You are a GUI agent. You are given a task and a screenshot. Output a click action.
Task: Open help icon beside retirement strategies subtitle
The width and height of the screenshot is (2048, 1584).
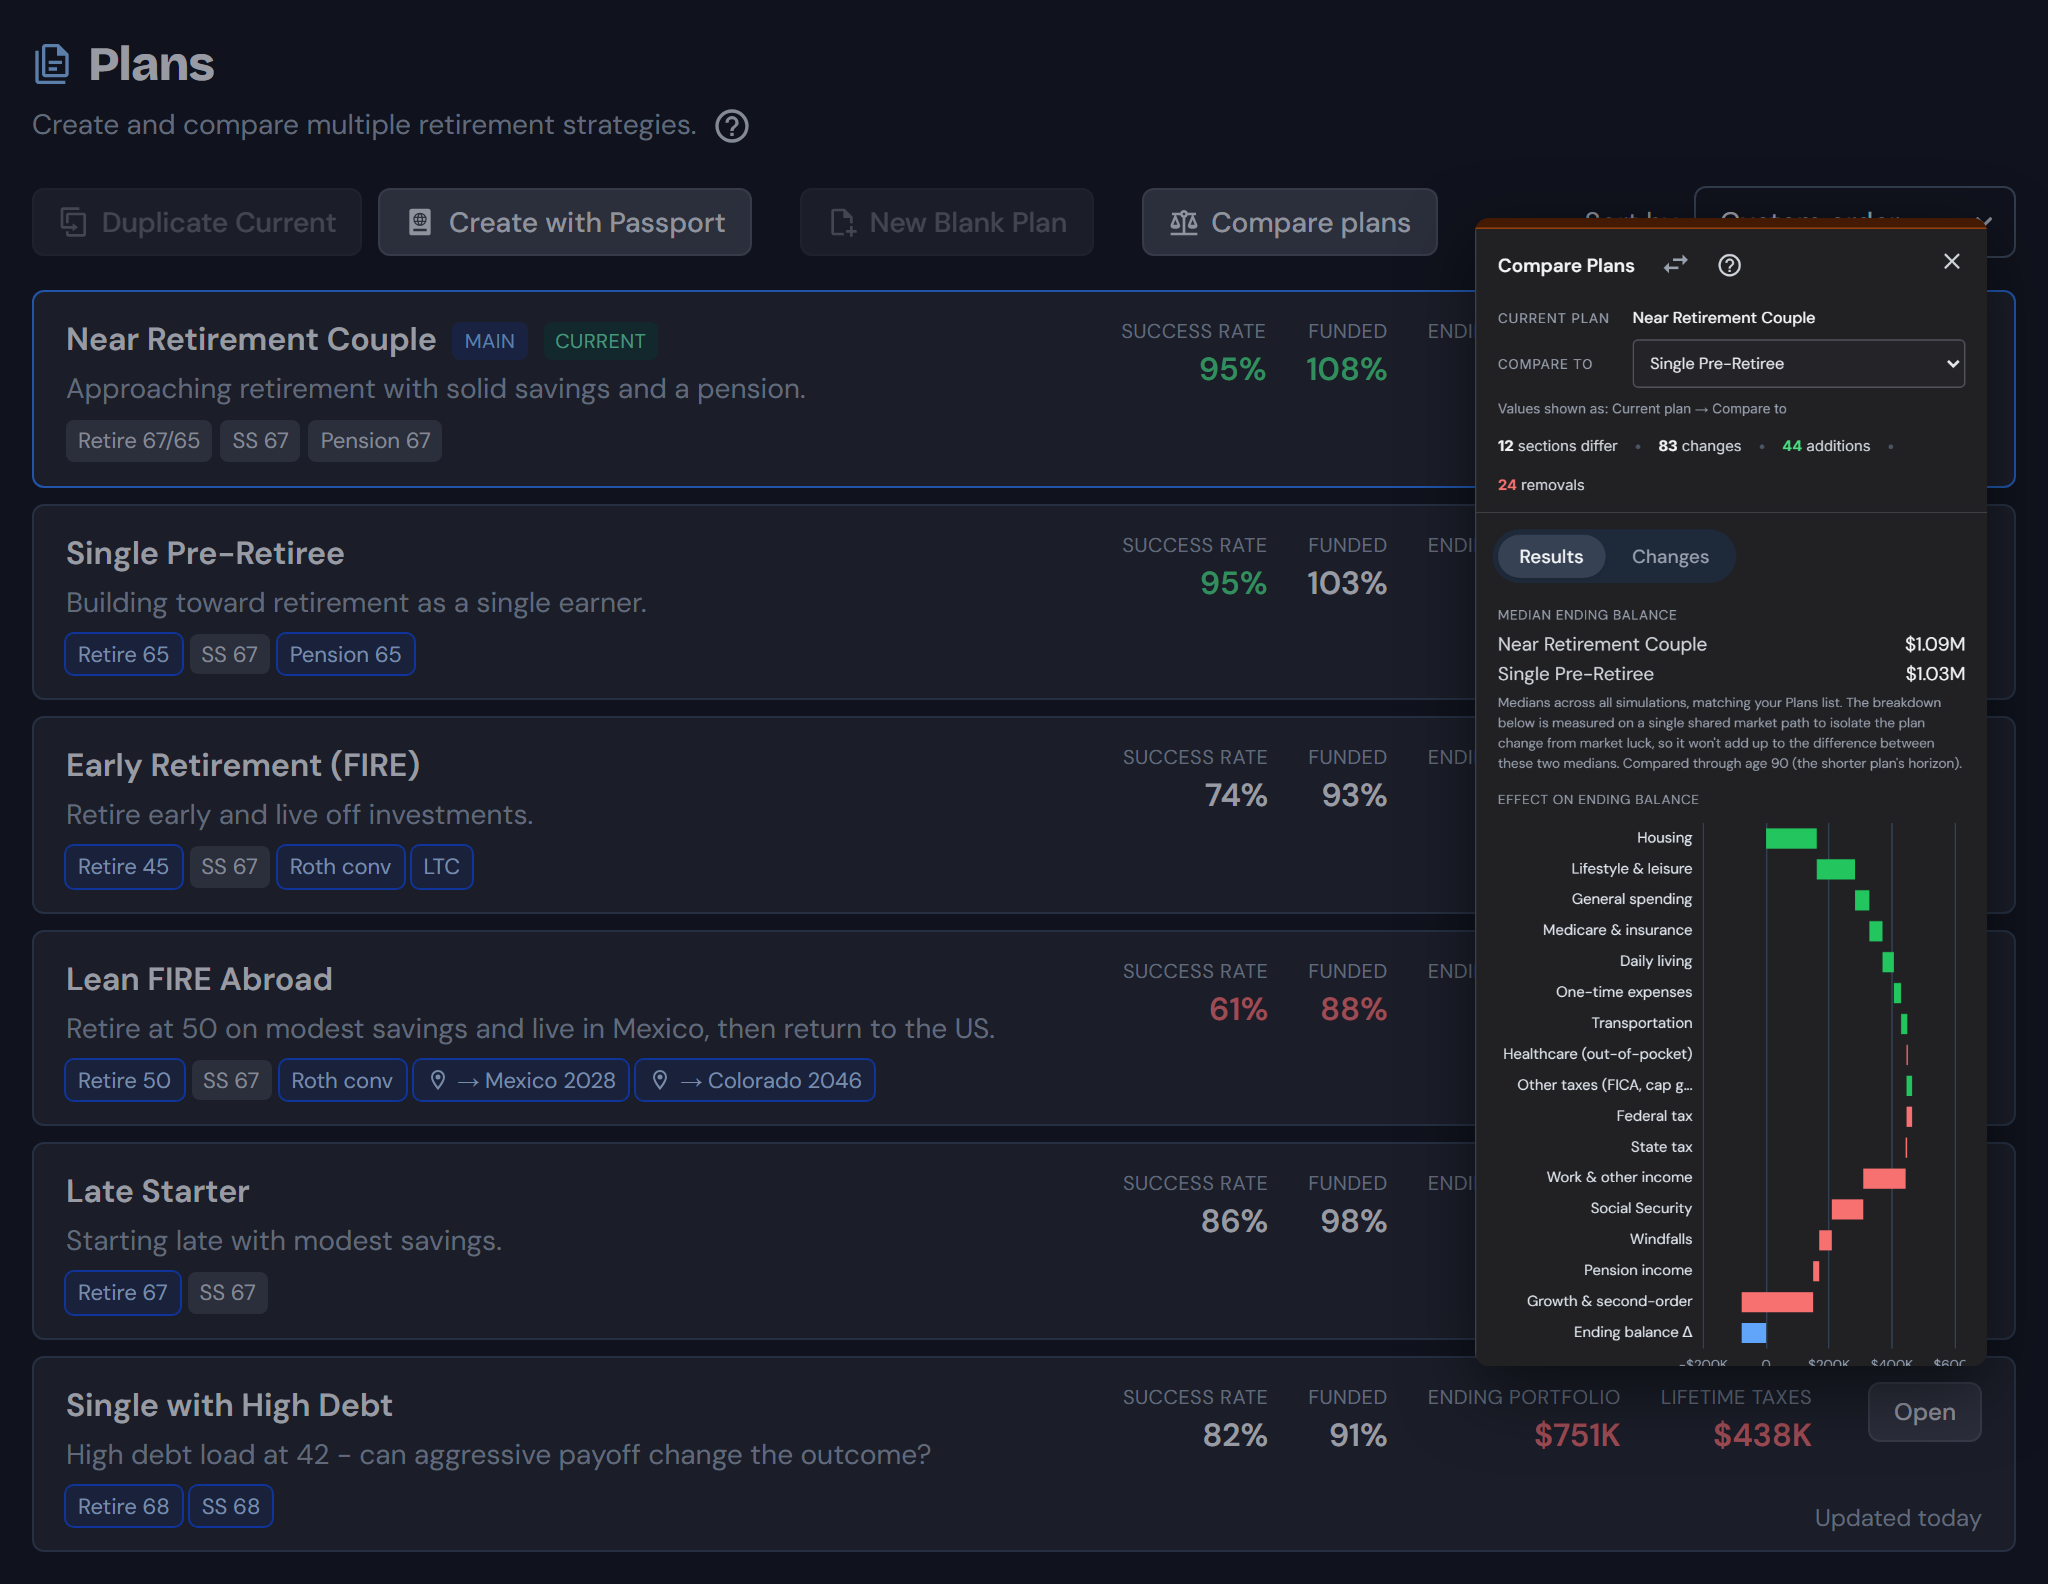click(732, 126)
